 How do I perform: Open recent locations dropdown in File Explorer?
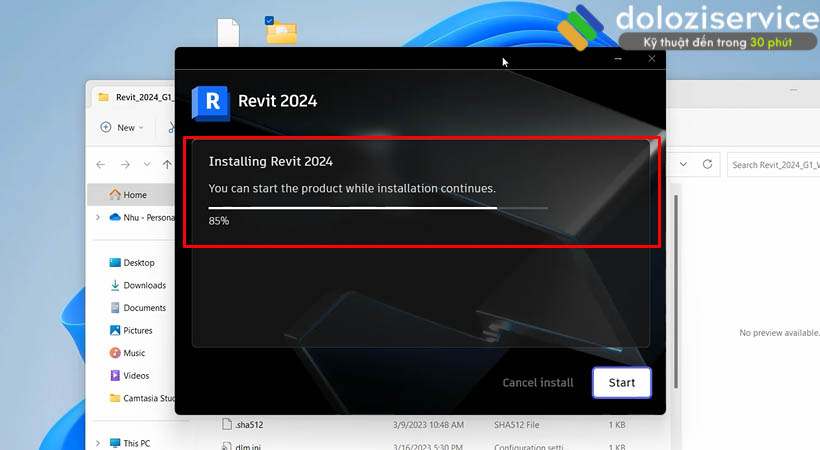147,164
